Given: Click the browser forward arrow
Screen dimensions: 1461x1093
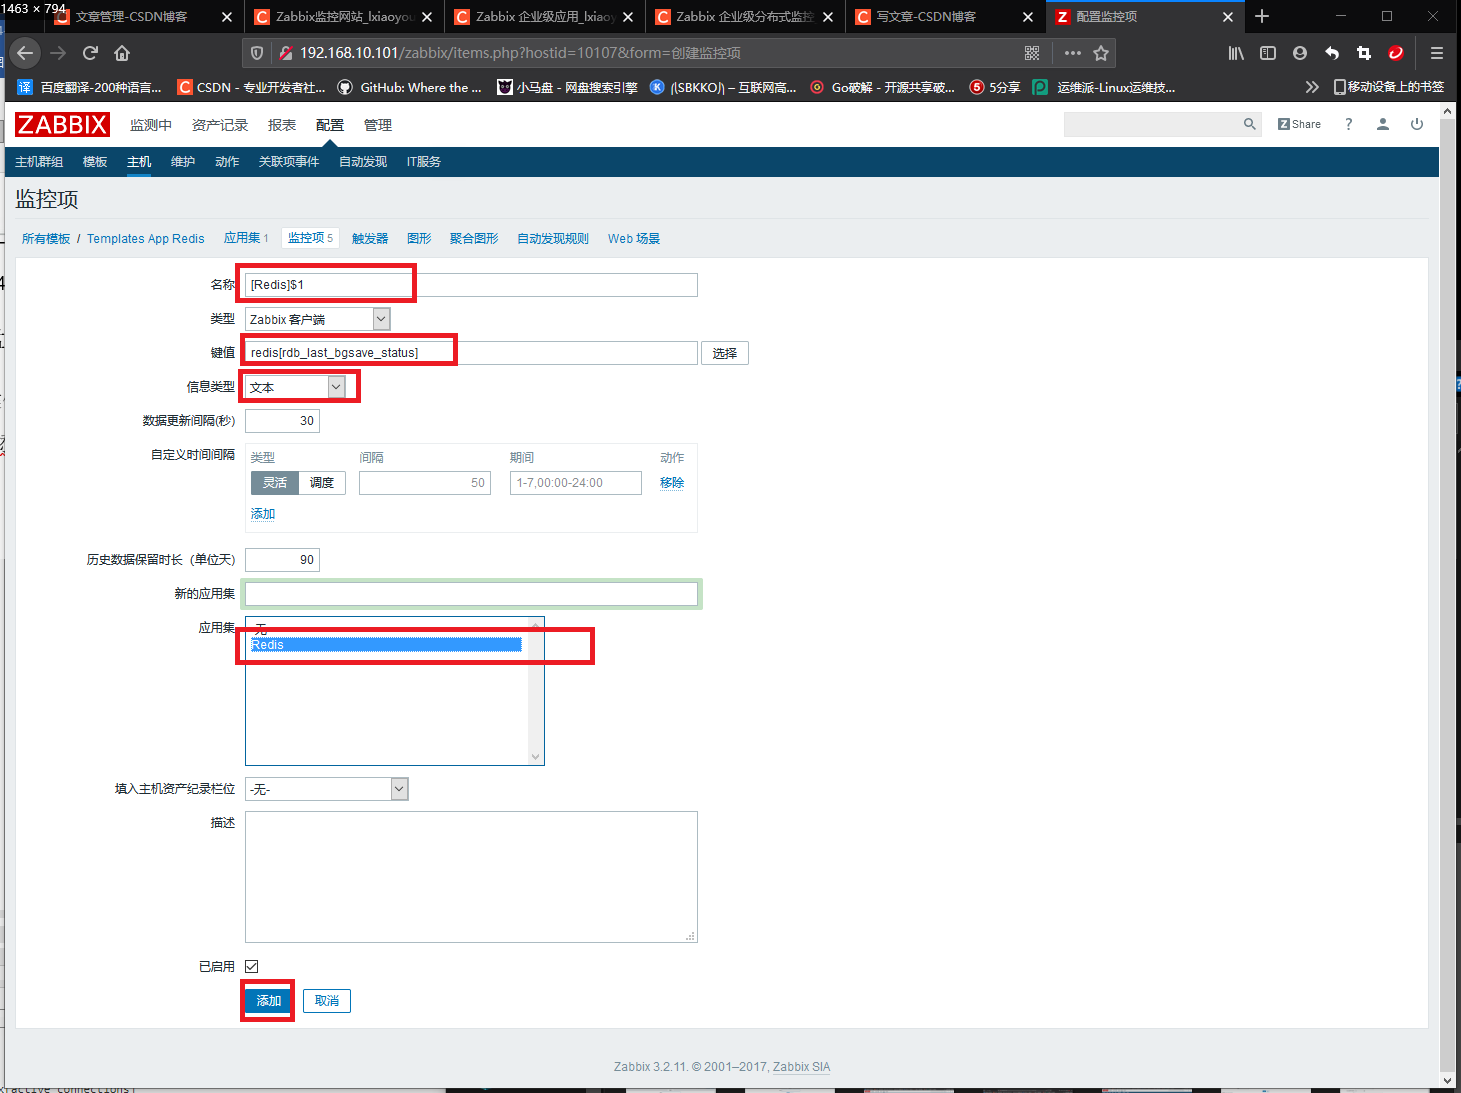Looking at the screenshot, I should tap(58, 53).
